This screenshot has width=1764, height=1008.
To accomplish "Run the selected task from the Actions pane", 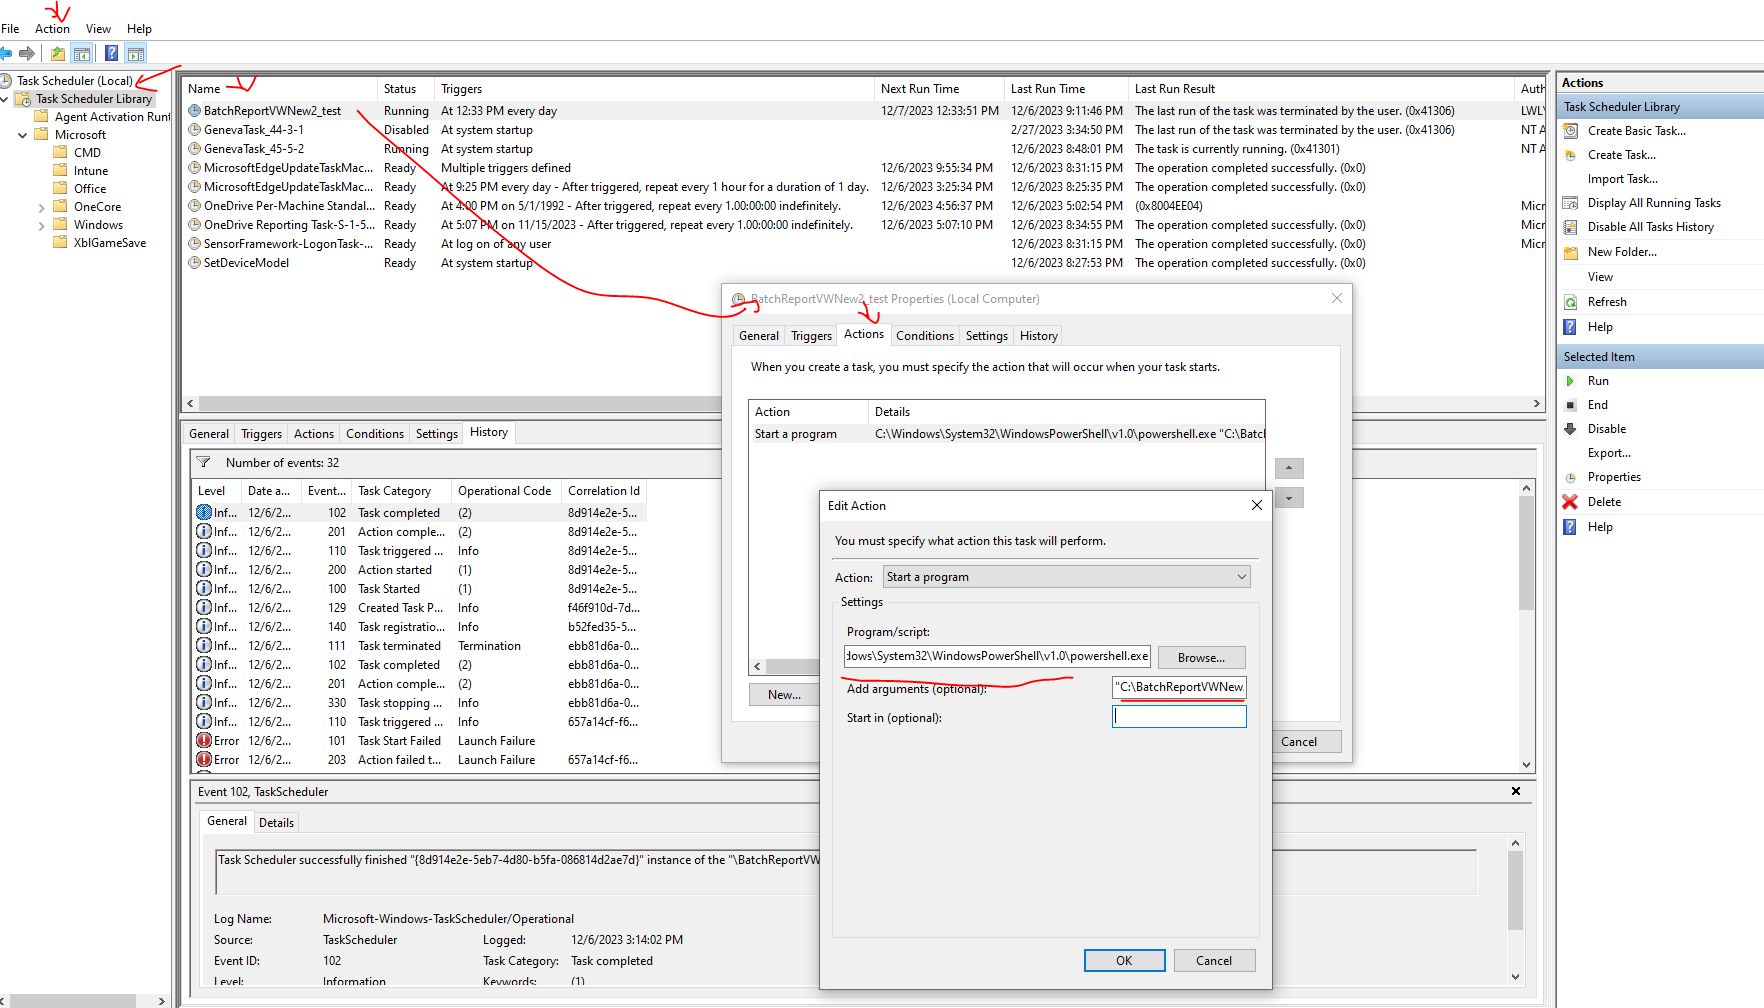I will tap(1598, 381).
